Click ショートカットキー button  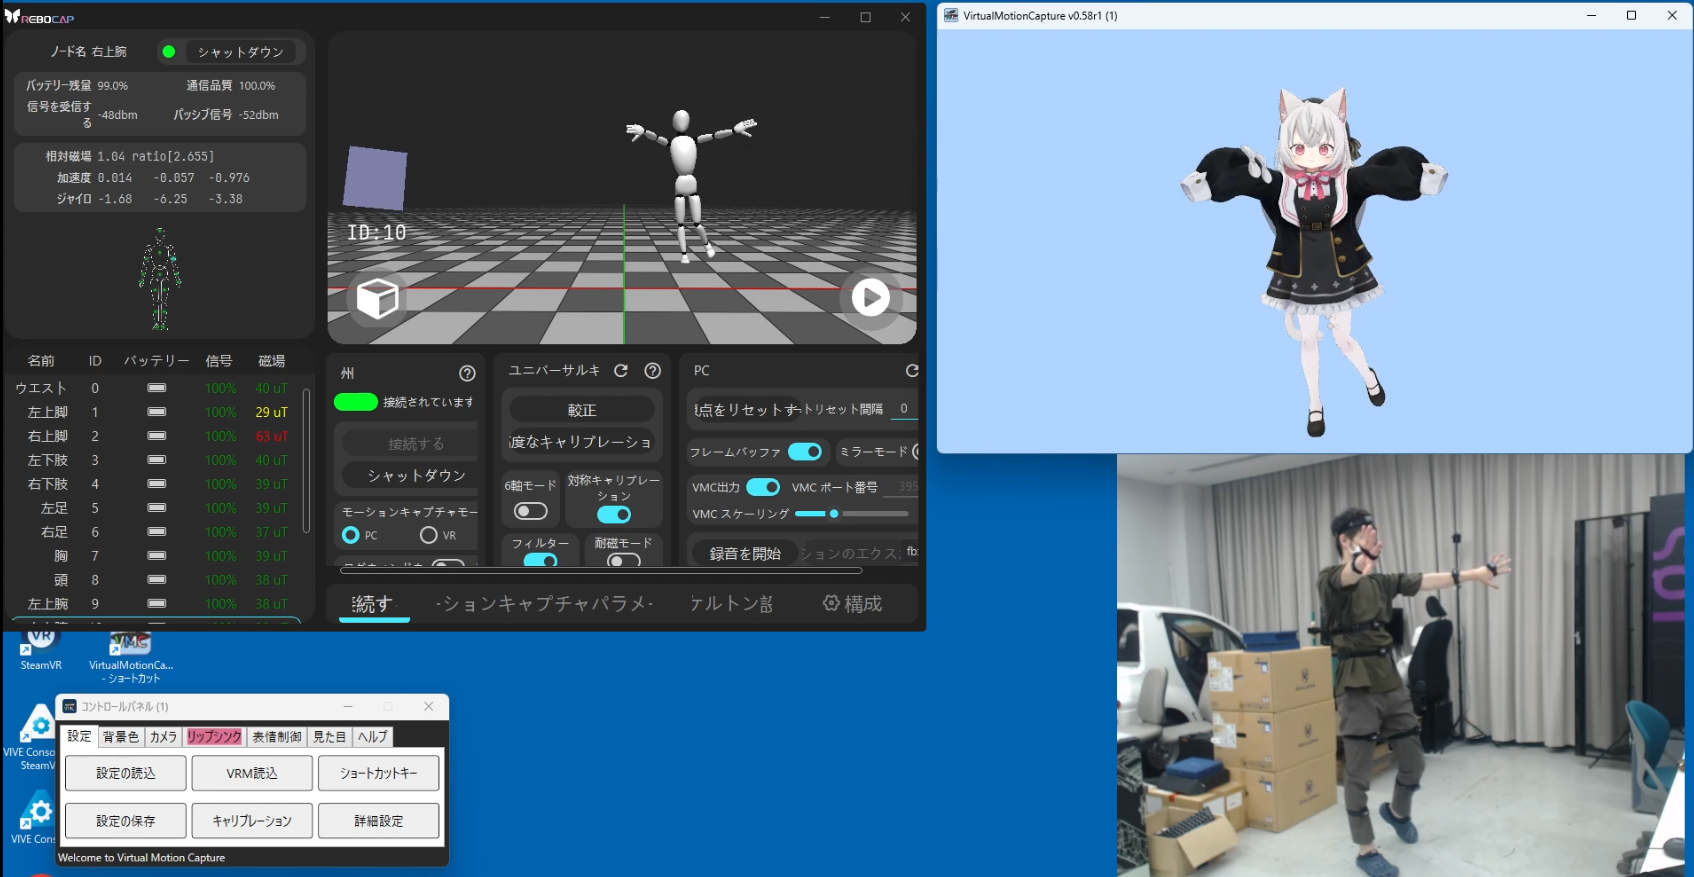(379, 773)
